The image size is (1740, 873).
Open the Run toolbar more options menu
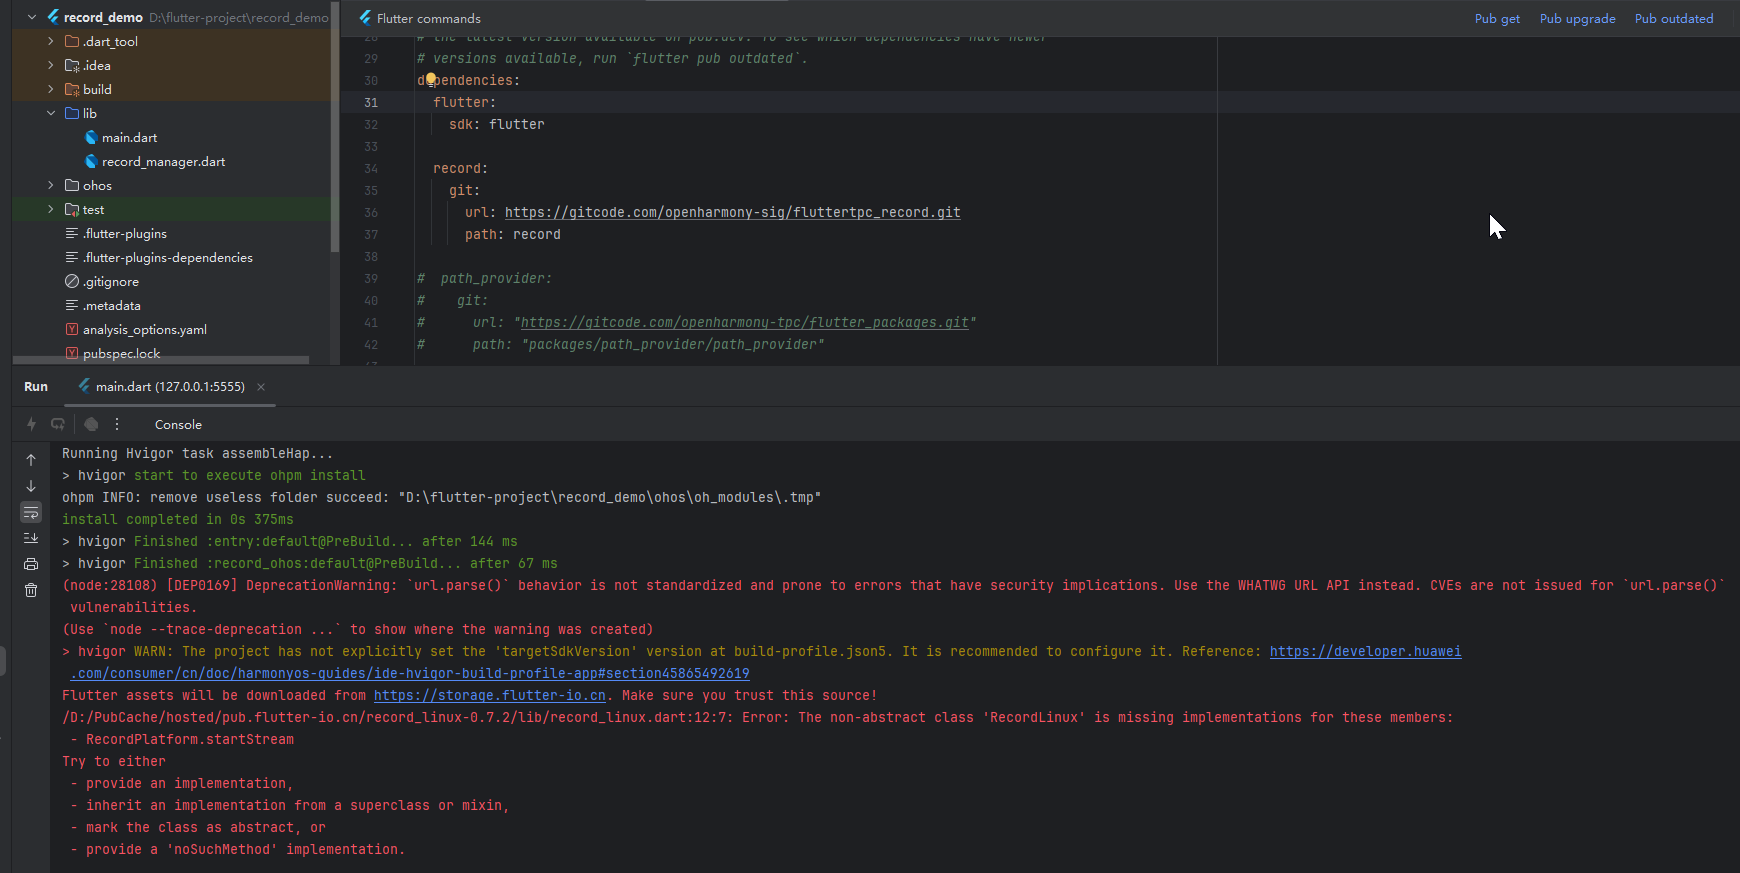[x=117, y=424]
